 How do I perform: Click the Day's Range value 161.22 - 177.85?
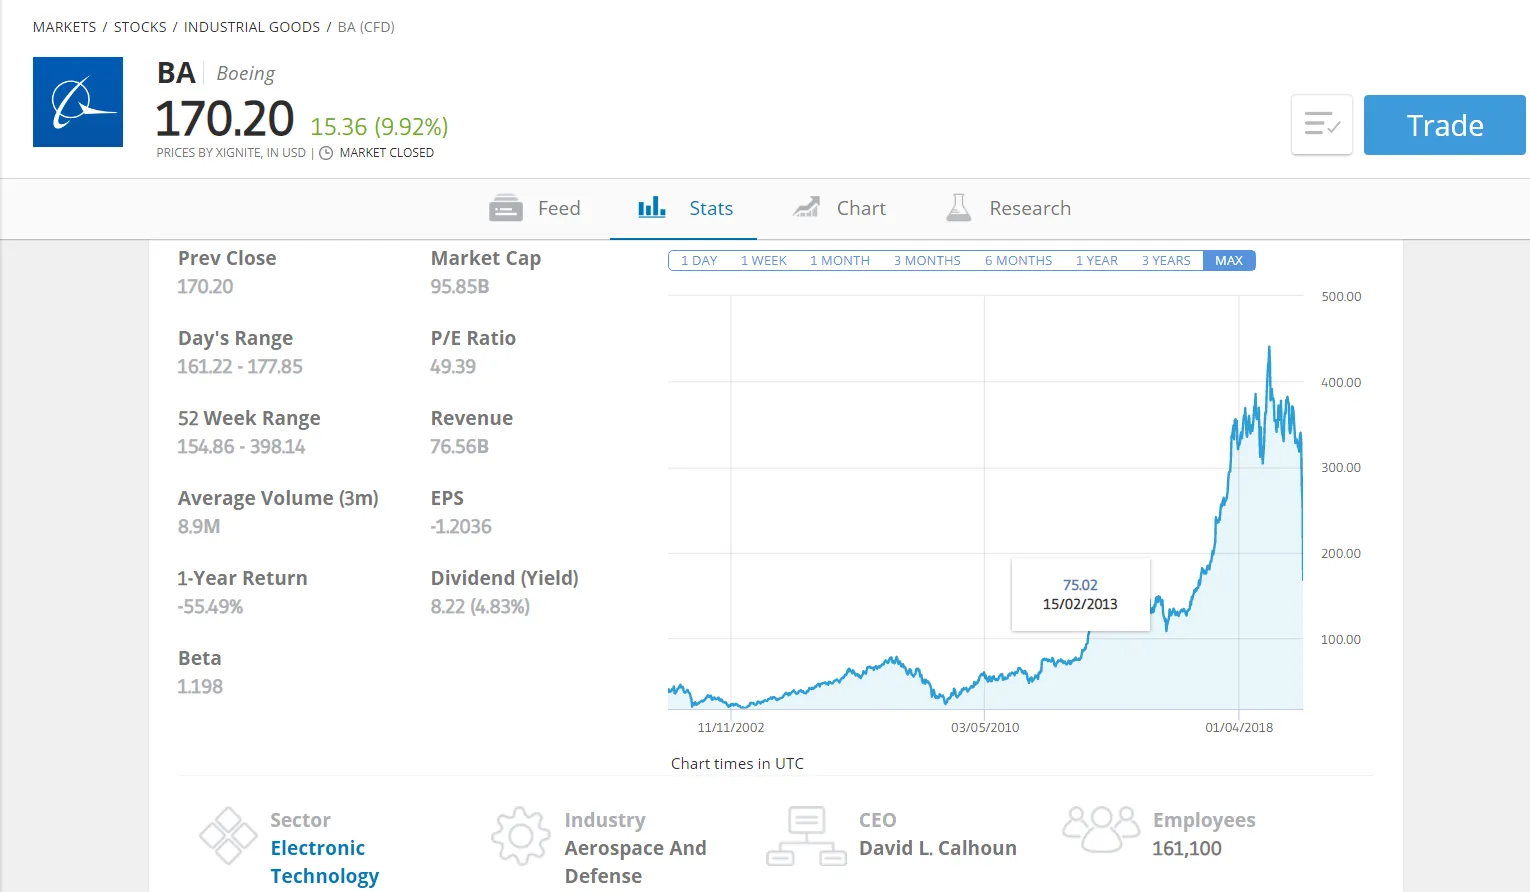pyautogui.click(x=240, y=367)
